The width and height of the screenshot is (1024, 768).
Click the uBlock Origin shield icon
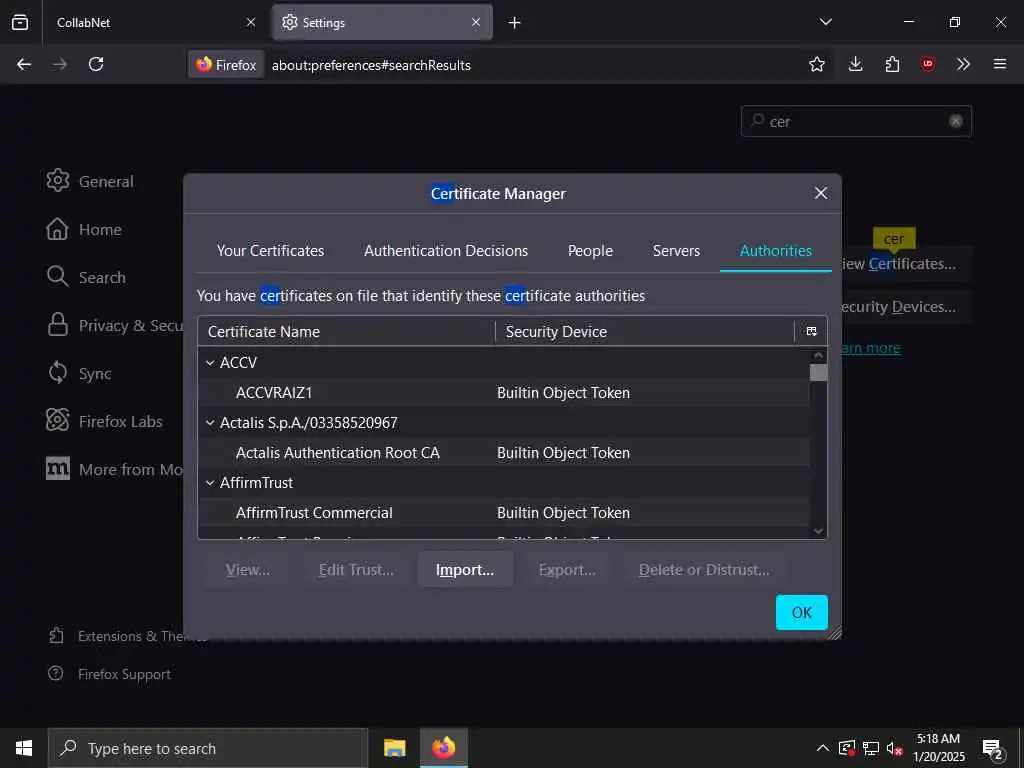pos(928,64)
